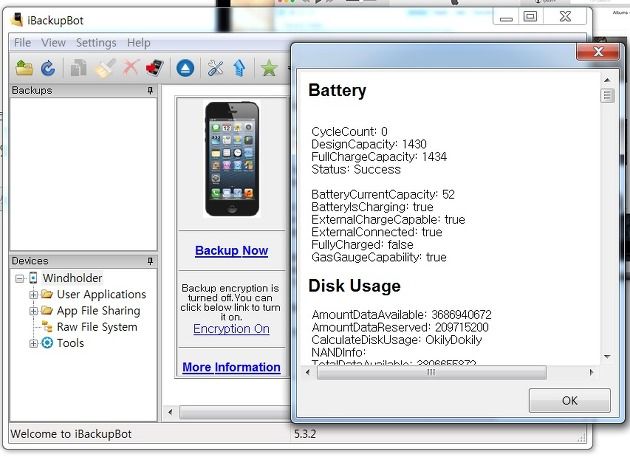
Task: Expand the App File Sharing node
Action: tap(34, 311)
